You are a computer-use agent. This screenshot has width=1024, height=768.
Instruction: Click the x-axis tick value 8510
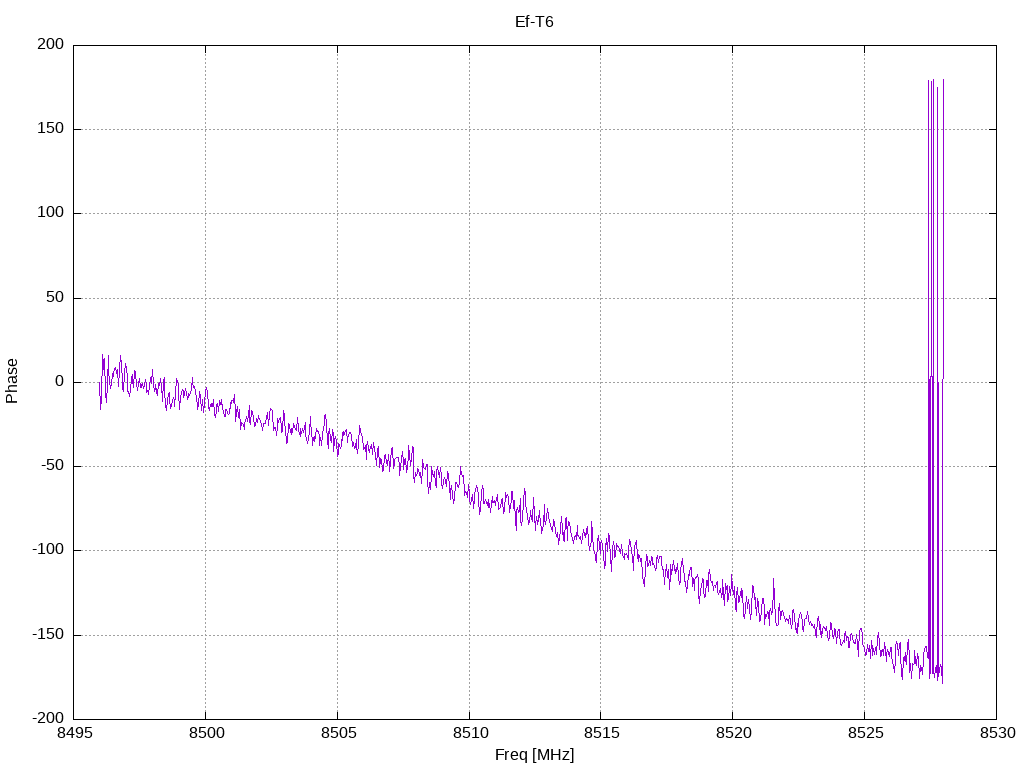click(470, 733)
